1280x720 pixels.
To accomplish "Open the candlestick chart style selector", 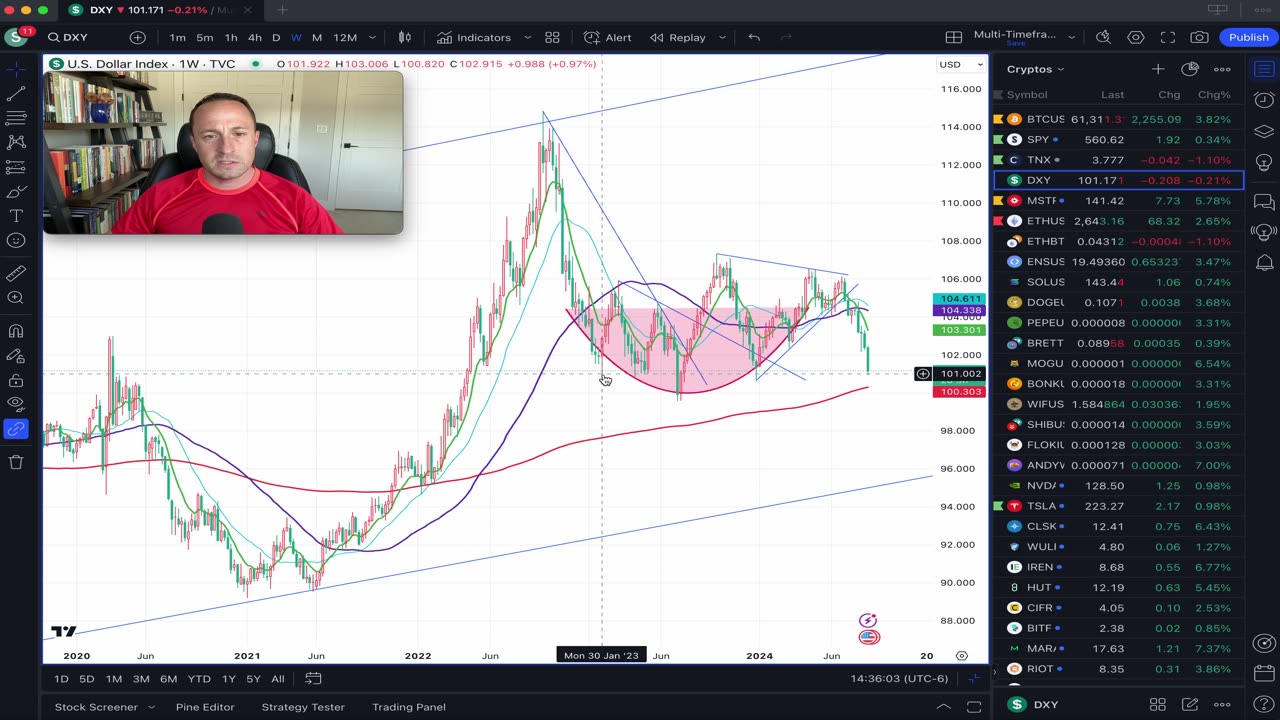I will point(405,37).
